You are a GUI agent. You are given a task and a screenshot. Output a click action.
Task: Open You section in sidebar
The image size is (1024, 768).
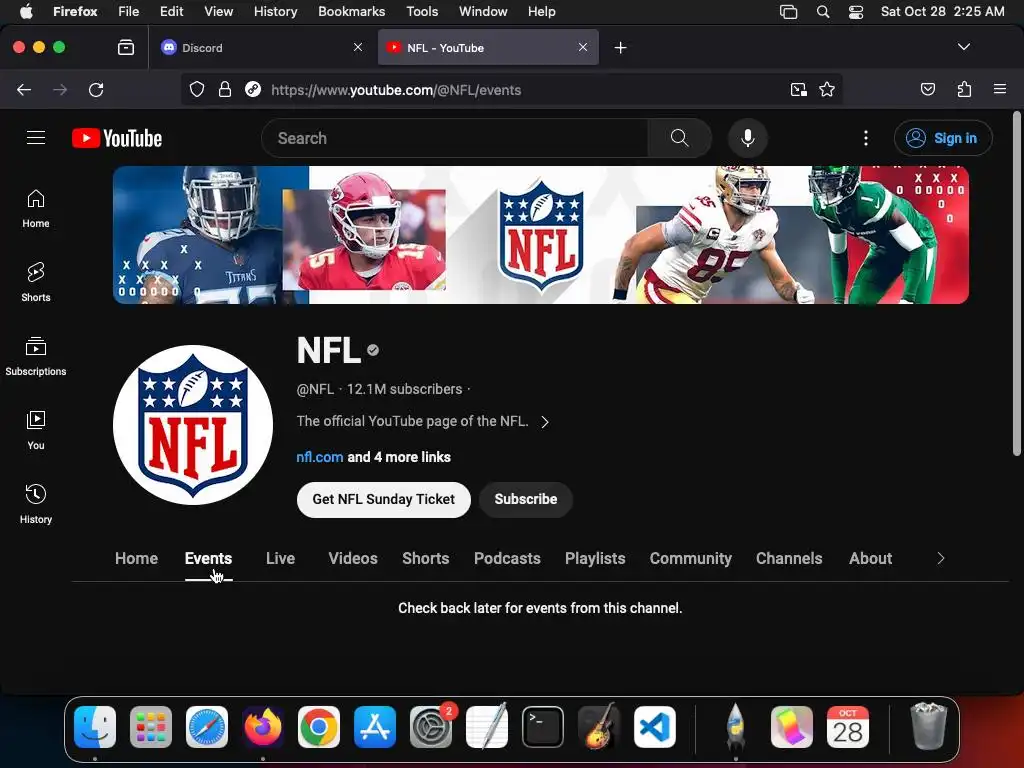pyautogui.click(x=36, y=430)
